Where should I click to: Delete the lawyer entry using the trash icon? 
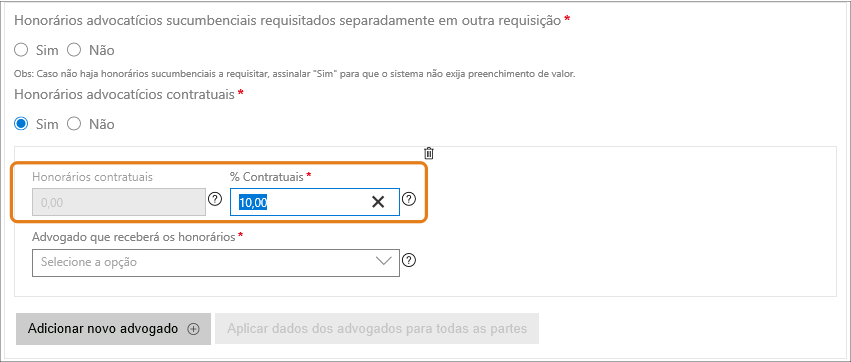pyautogui.click(x=429, y=153)
